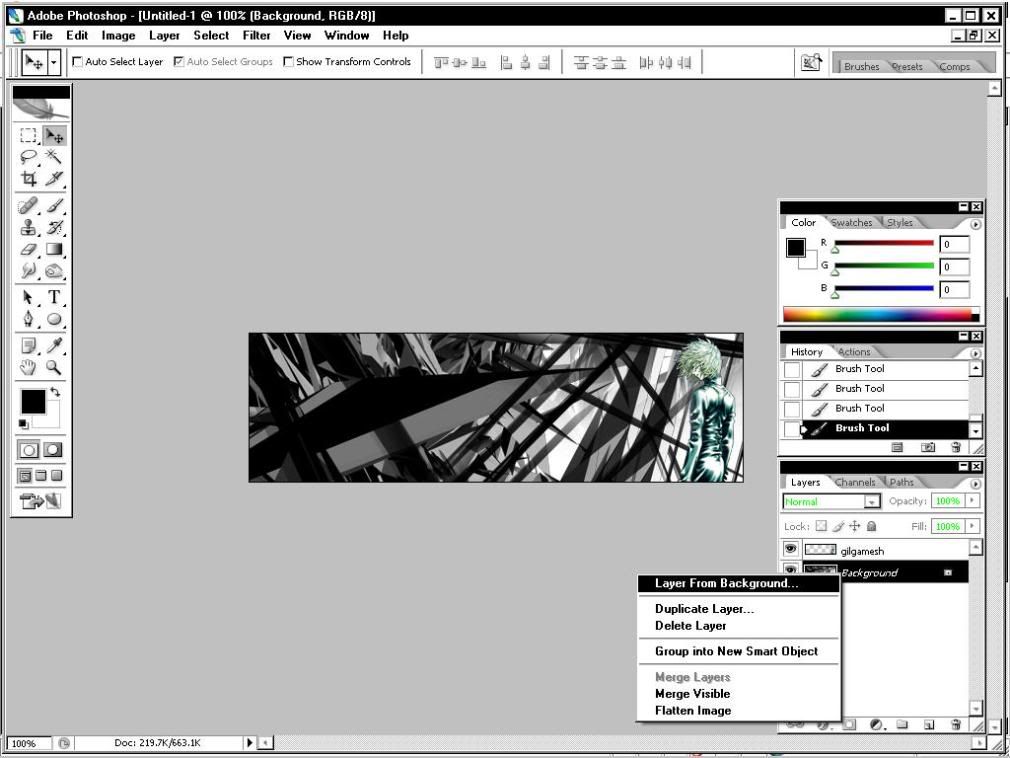The height and width of the screenshot is (758, 1010).
Task: Enable Show Transform Controls checkbox
Action: point(289,62)
